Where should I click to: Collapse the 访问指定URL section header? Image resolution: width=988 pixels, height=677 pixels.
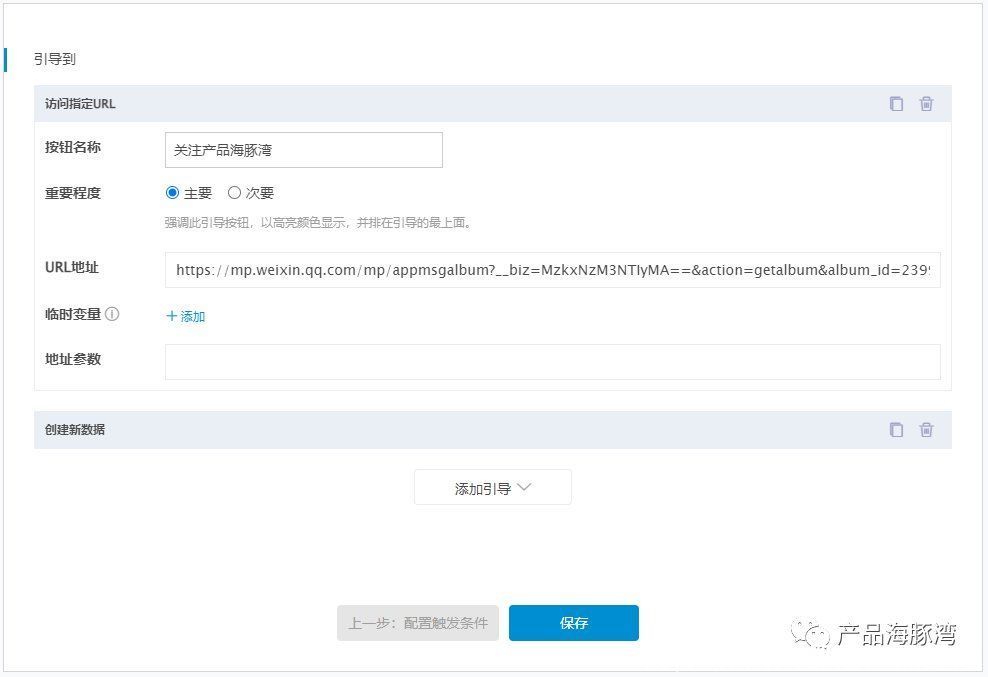(493, 104)
